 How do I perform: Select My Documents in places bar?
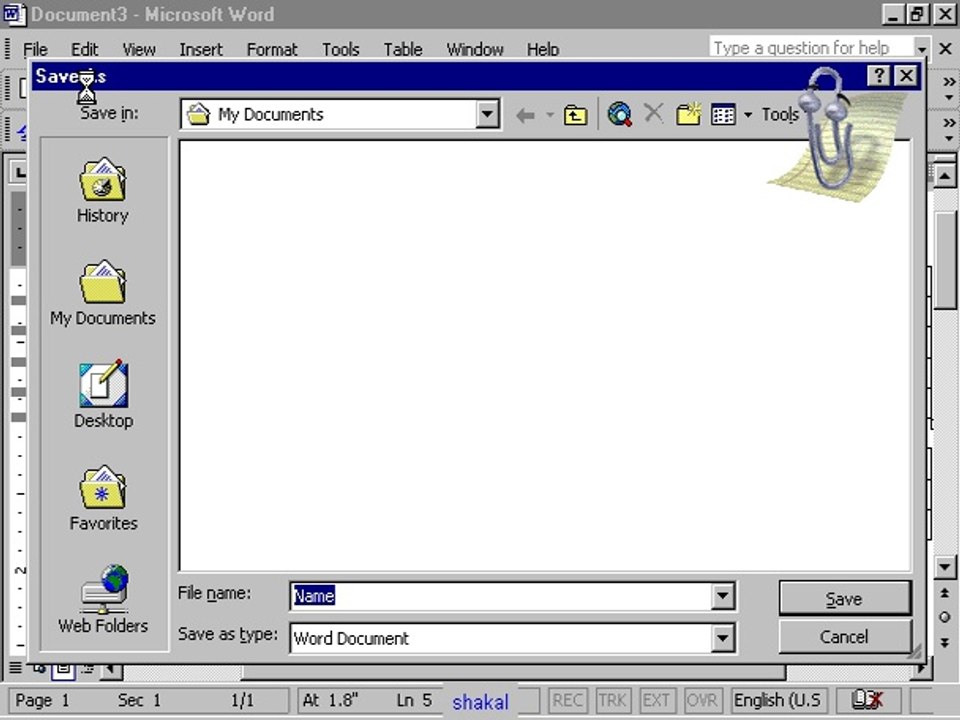(103, 293)
